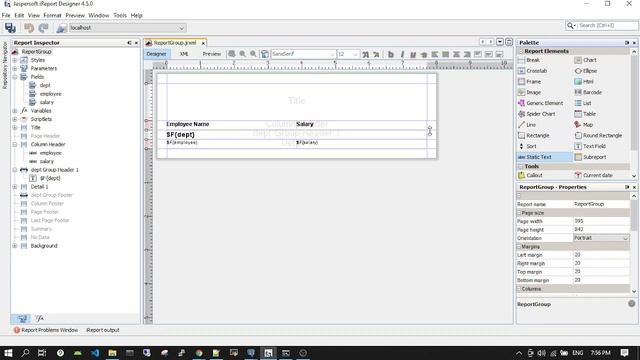640x360 pixels.
Task: Select the Subreport palette element
Action: tap(590, 157)
